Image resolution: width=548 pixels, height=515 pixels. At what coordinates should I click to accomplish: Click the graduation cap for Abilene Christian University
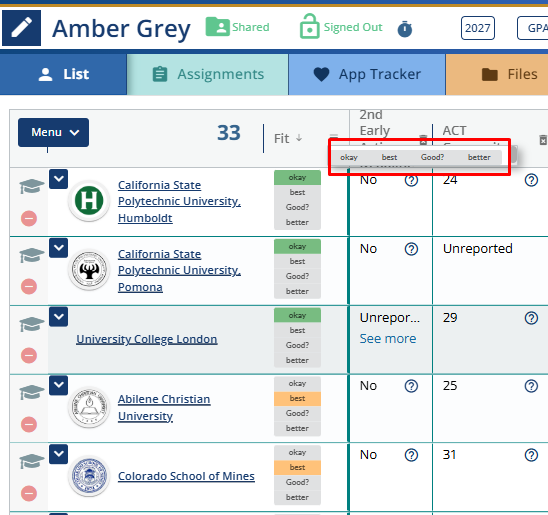click(32, 392)
